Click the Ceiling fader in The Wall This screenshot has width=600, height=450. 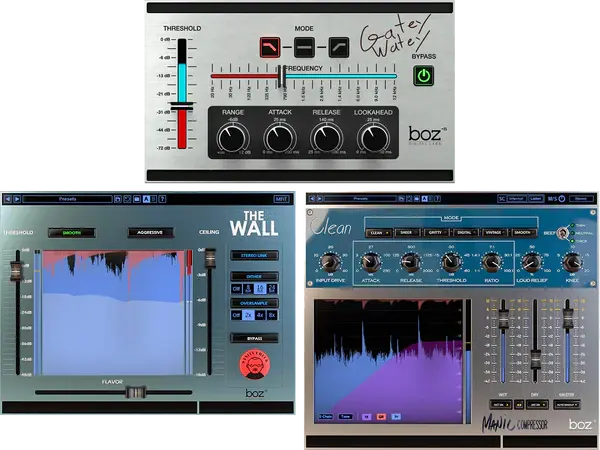click(210, 258)
